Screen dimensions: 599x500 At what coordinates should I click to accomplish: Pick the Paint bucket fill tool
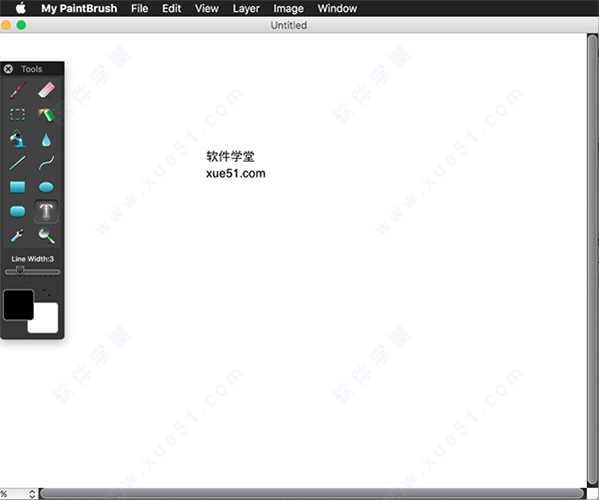tap(18, 139)
